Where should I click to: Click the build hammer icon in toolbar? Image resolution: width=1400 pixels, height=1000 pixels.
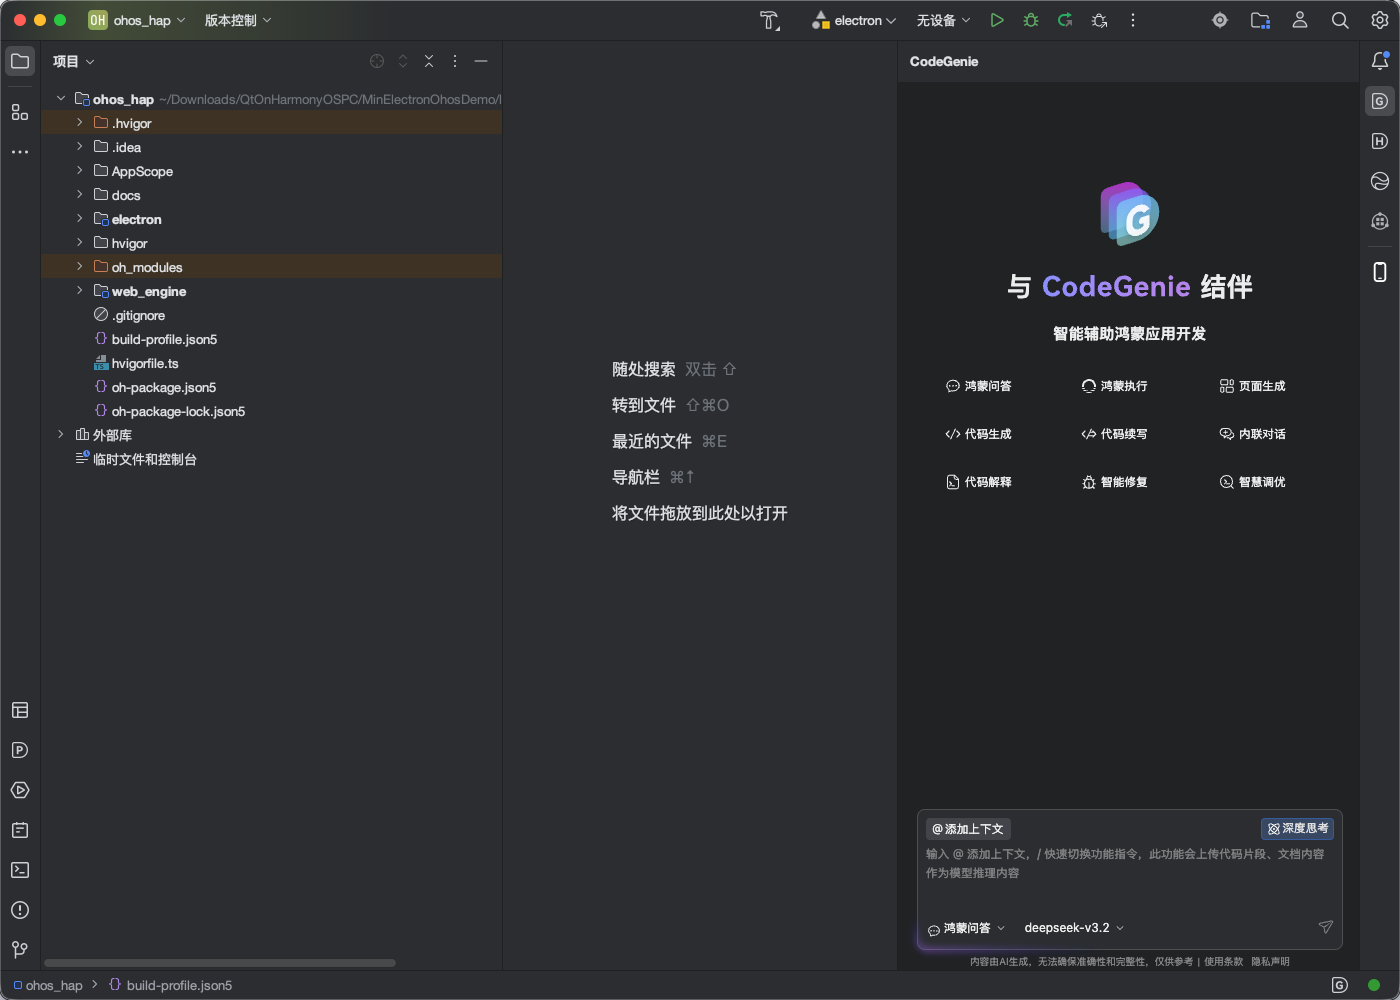click(x=769, y=20)
